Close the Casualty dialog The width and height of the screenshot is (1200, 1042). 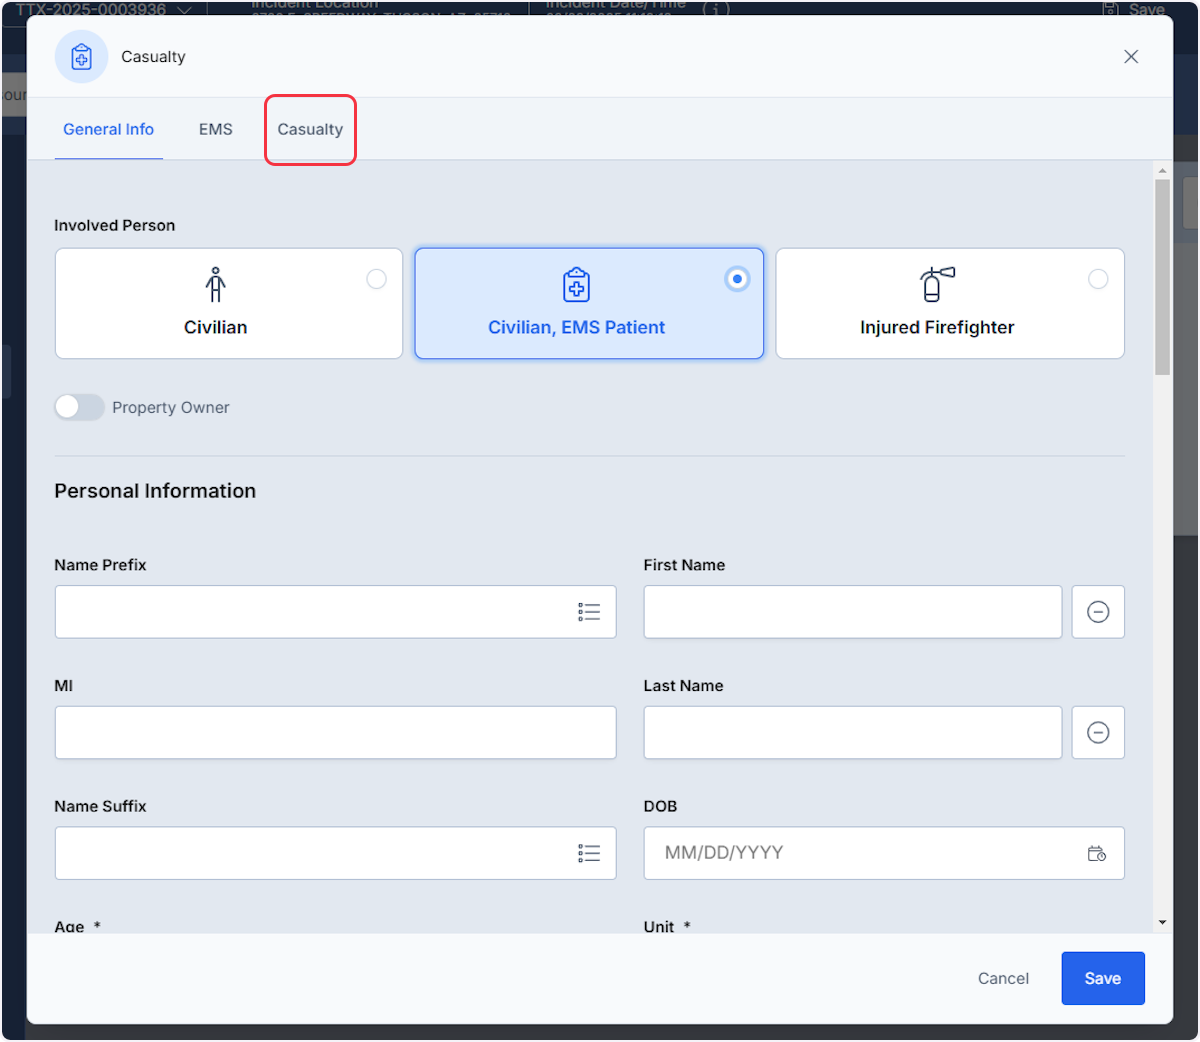click(1131, 57)
